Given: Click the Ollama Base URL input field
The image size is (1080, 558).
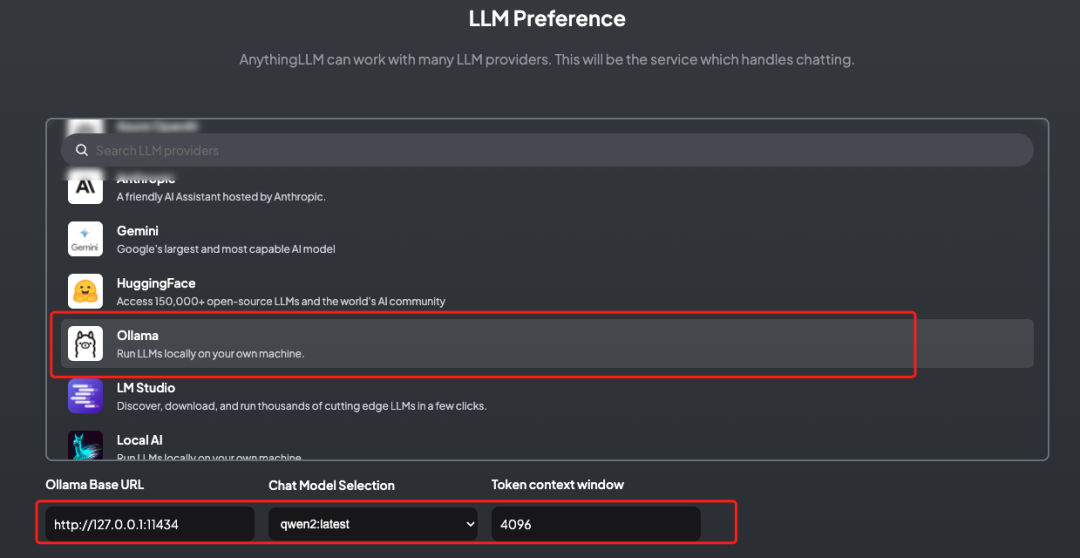Looking at the screenshot, I should (150, 524).
